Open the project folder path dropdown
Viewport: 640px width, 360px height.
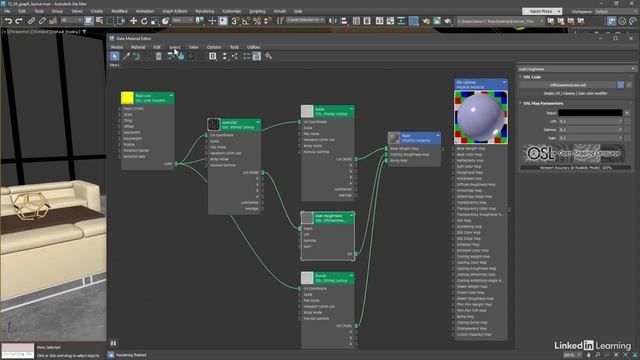(500, 21)
